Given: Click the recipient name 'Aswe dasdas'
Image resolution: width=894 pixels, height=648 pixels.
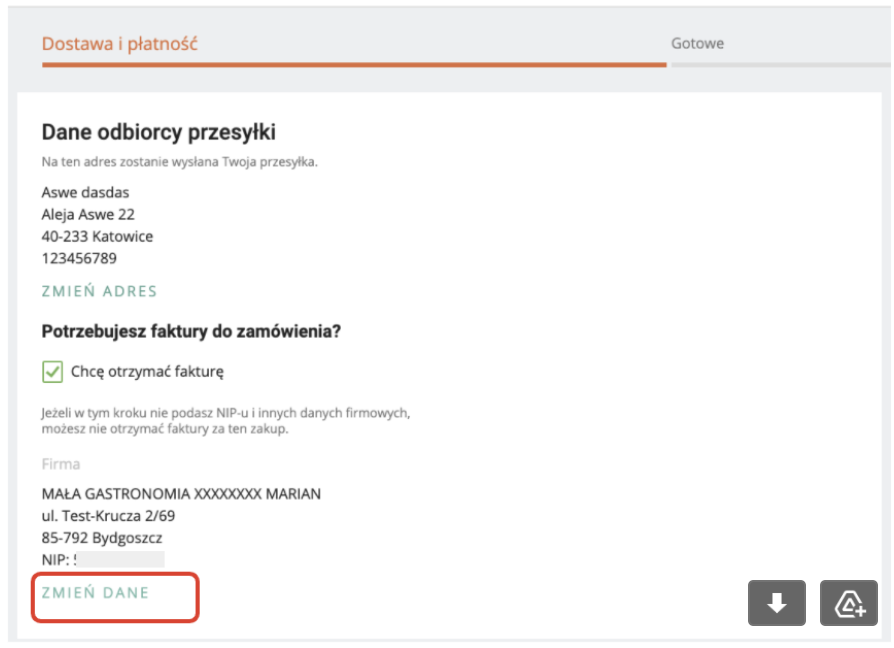Looking at the screenshot, I should 86,193.
